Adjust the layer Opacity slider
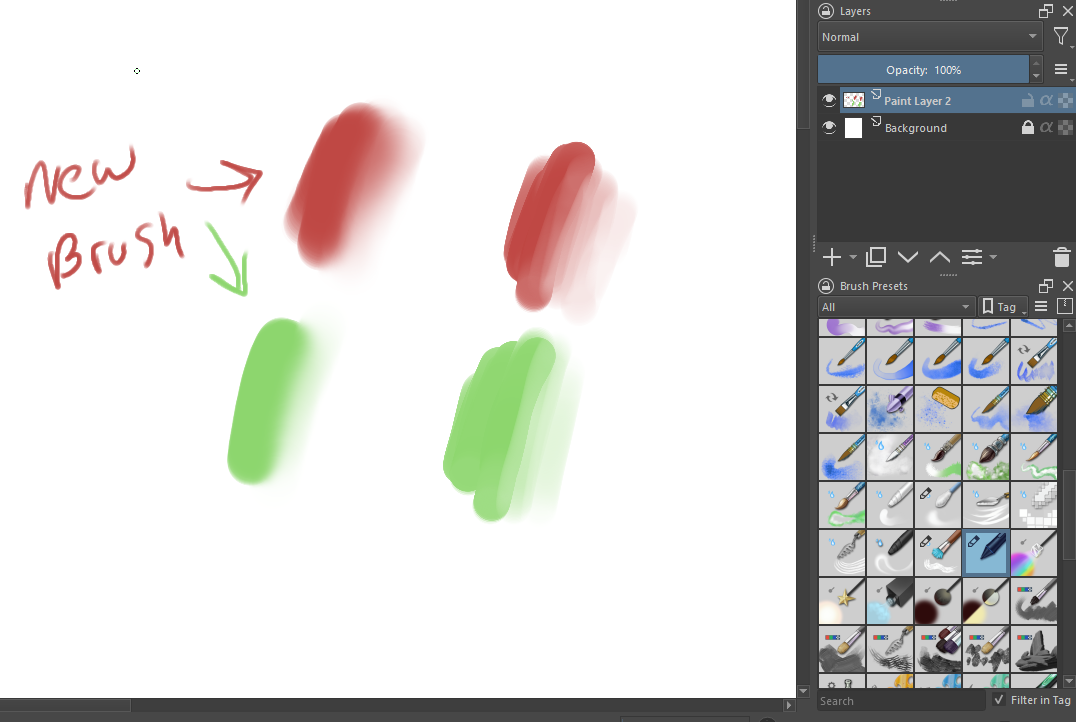1076x722 pixels. click(x=923, y=69)
